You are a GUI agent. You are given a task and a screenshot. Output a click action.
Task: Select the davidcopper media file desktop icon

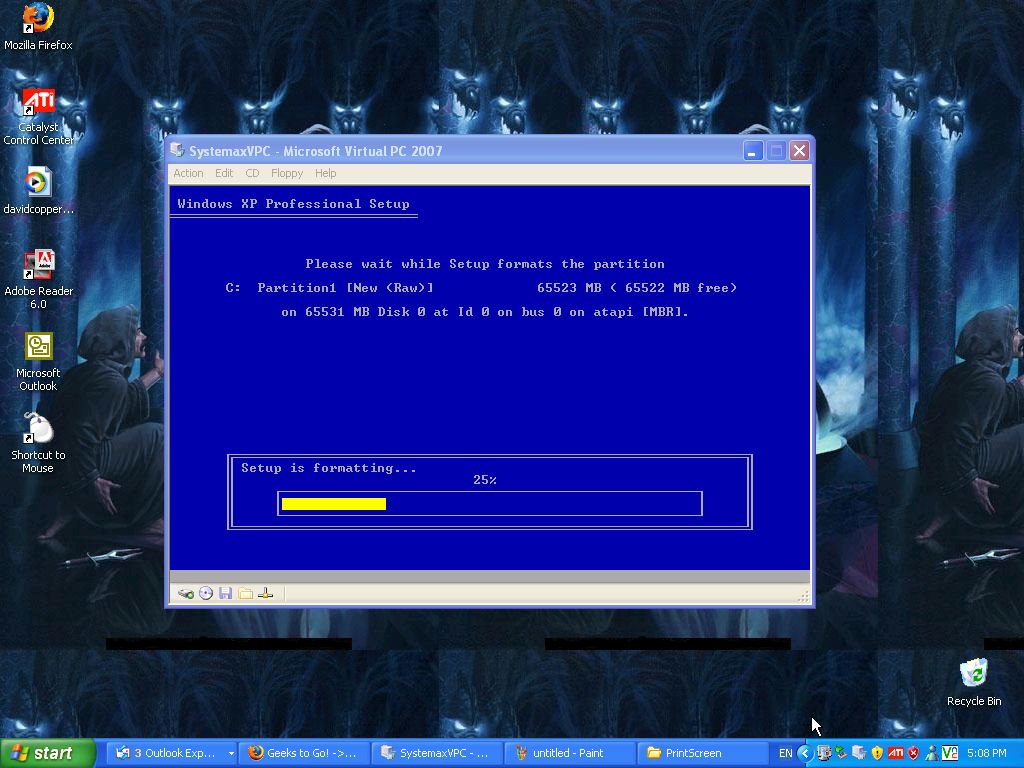click(x=38, y=191)
